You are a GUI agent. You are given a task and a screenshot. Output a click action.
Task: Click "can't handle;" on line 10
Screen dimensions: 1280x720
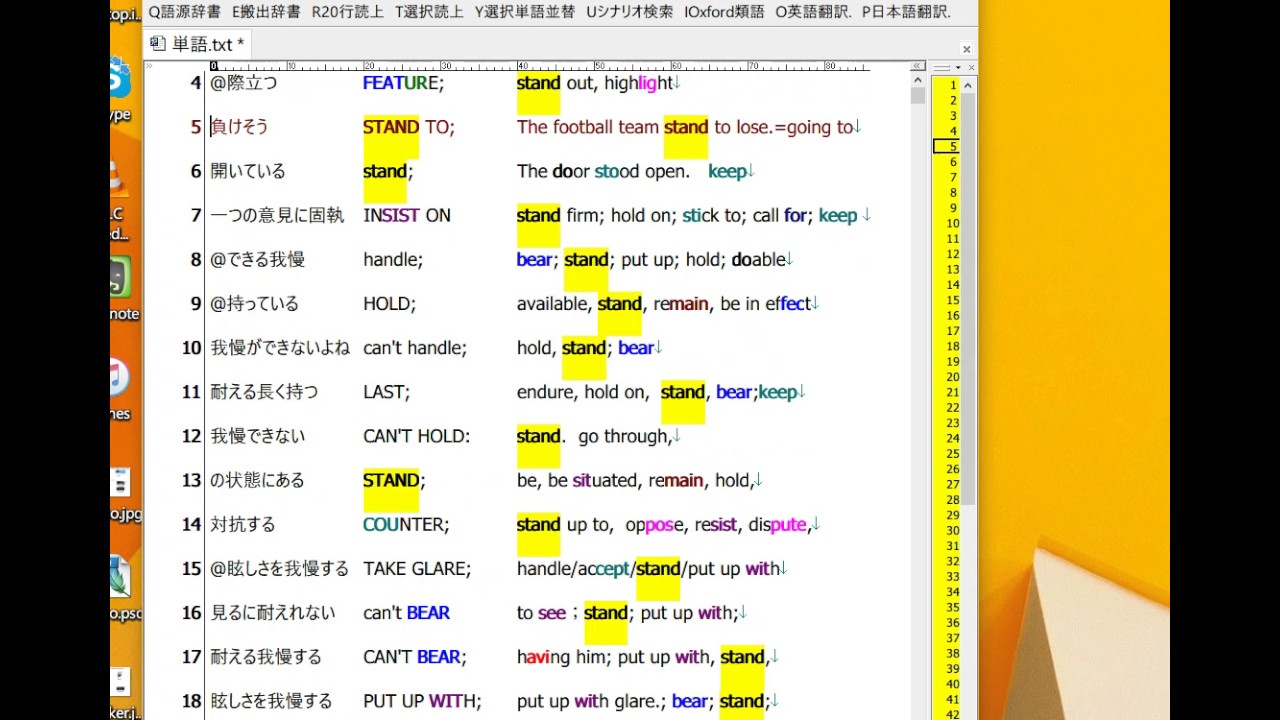coord(415,348)
